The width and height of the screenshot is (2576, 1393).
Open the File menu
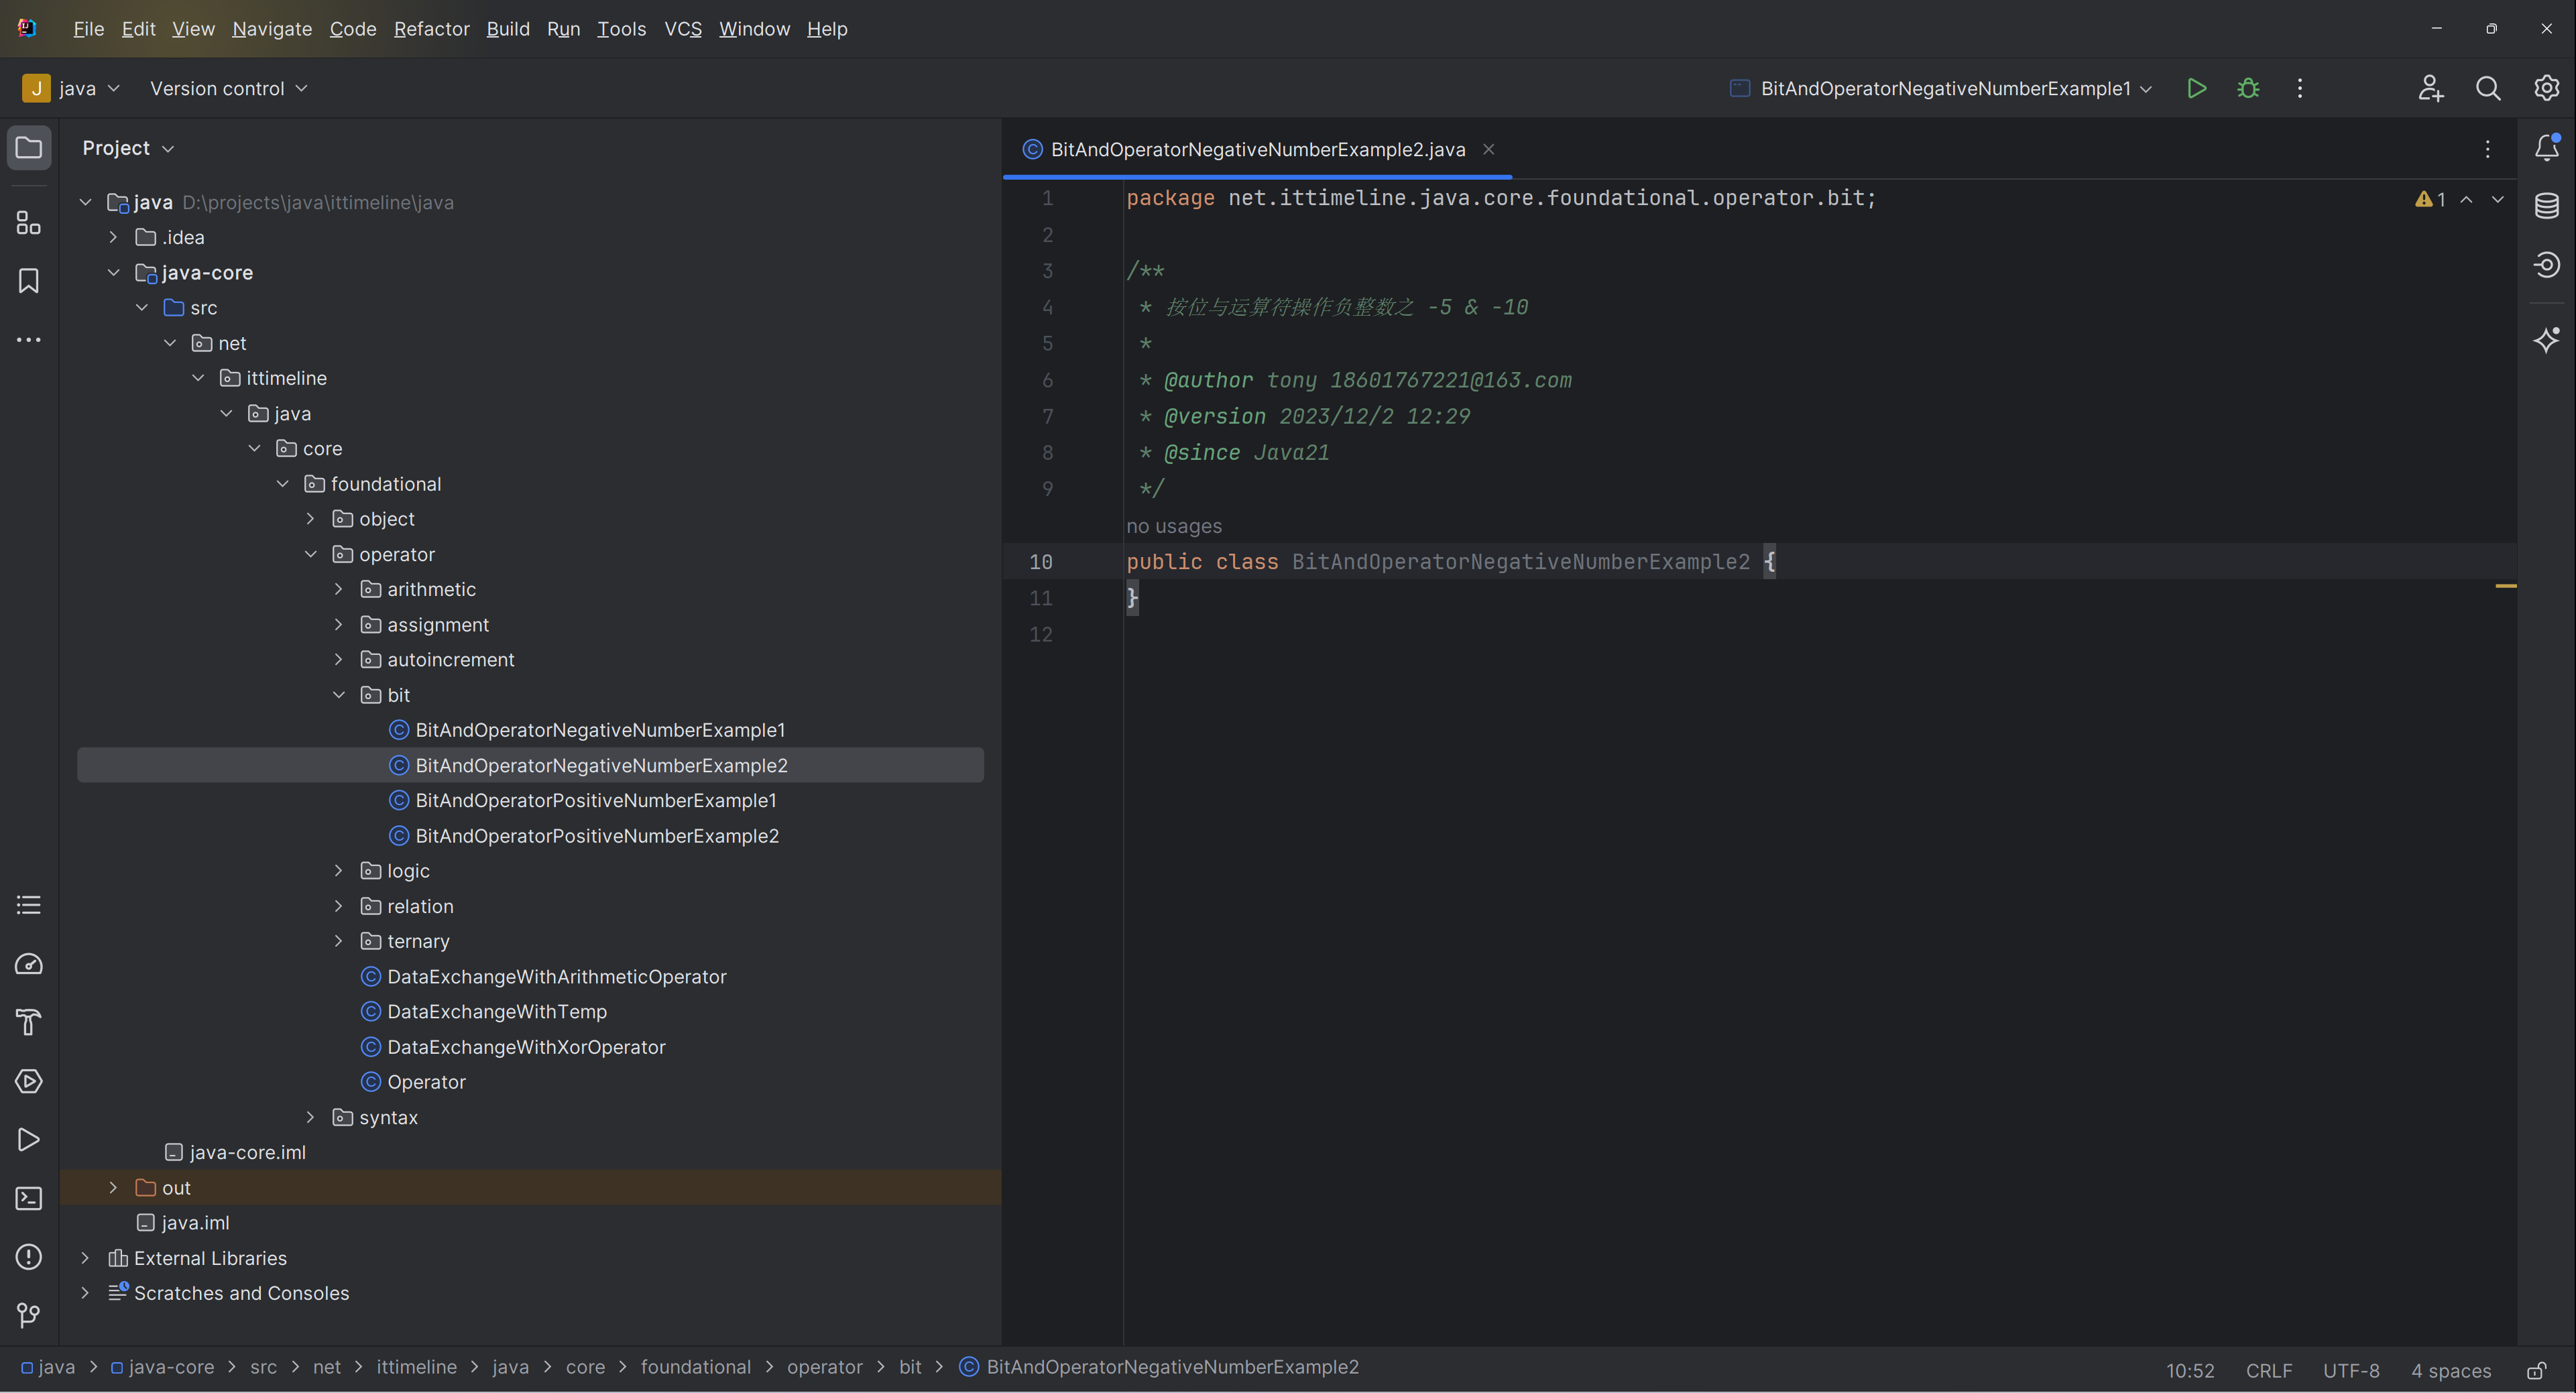[x=88, y=29]
